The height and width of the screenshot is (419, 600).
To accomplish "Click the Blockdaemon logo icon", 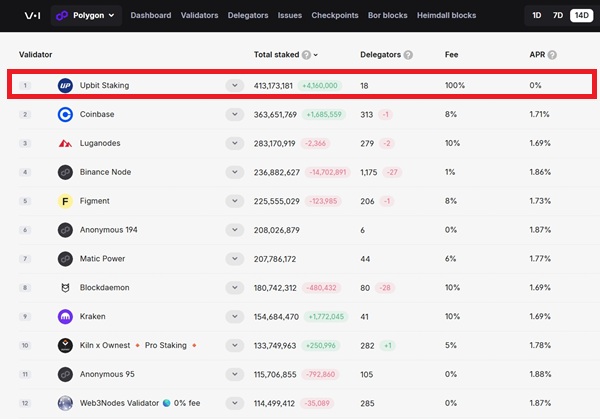I will click(x=65, y=288).
